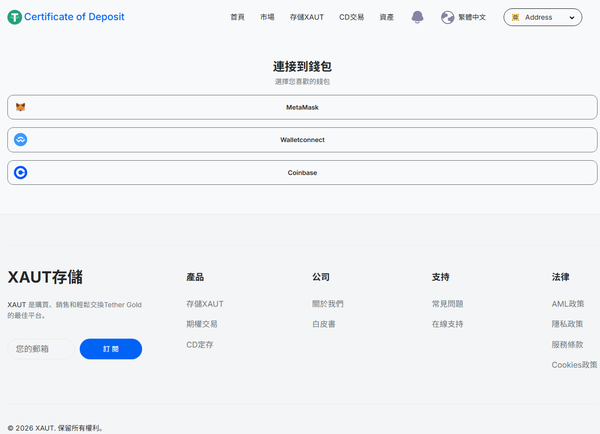The width and height of the screenshot is (600, 434).
Task: Open the 市場 menu item
Action: [x=267, y=17]
